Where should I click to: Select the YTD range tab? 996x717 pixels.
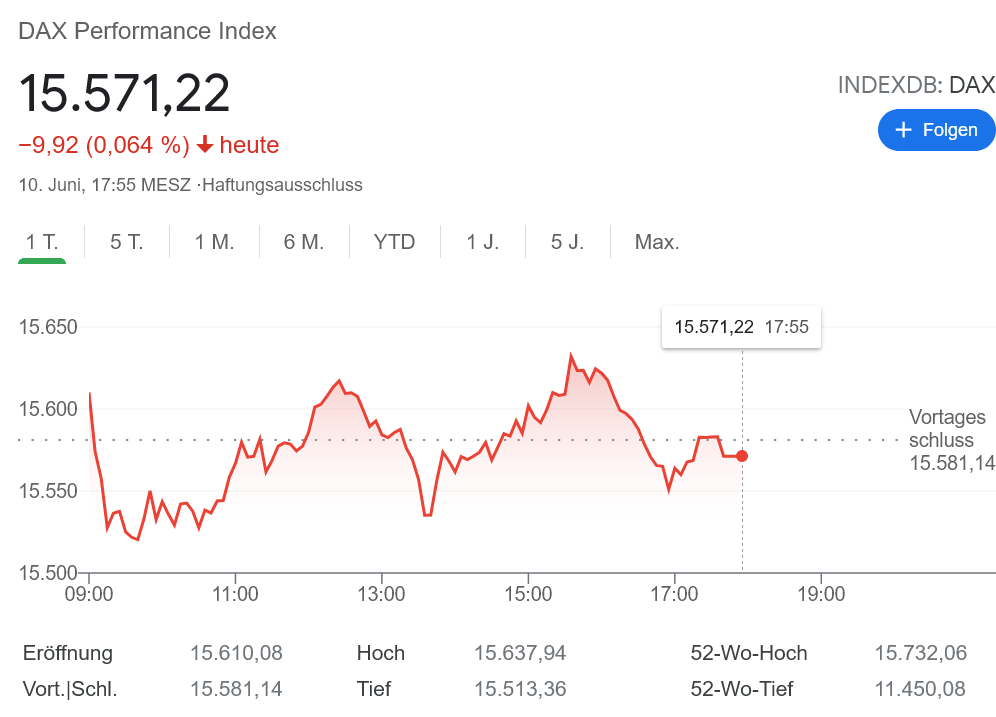(394, 242)
